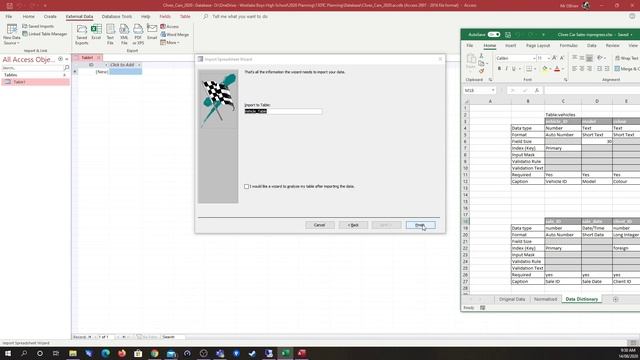The image size is (640, 360).
Task: Click Excel fill color bucket
Action: tap(544, 69)
